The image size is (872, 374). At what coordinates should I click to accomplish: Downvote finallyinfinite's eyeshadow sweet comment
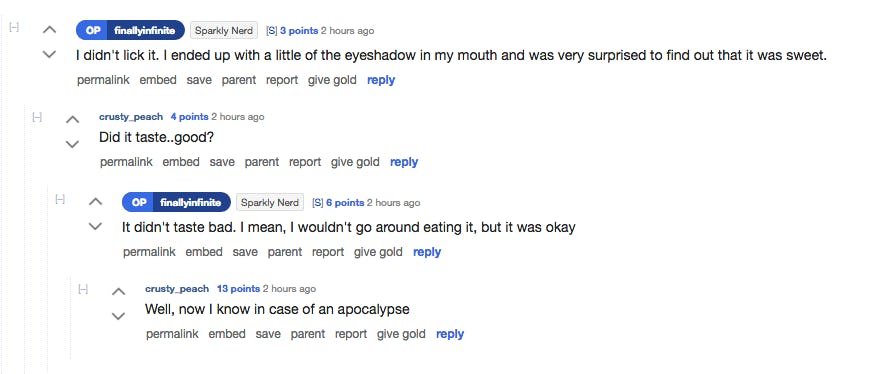pyautogui.click(x=49, y=54)
